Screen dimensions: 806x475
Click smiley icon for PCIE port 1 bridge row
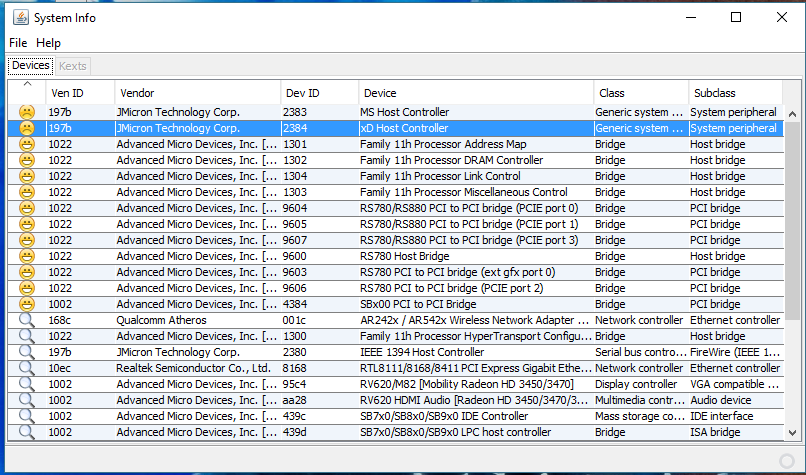pyautogui.click(x=27, y=224)
